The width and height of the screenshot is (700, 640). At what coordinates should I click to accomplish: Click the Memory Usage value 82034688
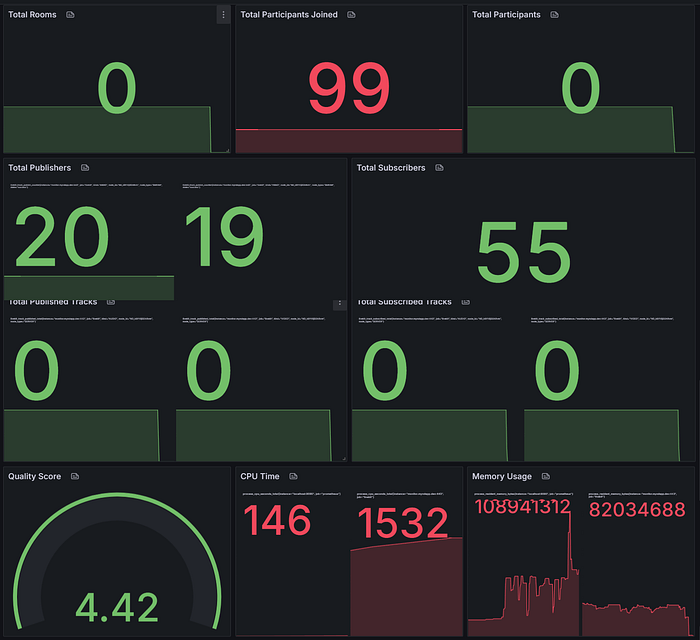[637, 510]
